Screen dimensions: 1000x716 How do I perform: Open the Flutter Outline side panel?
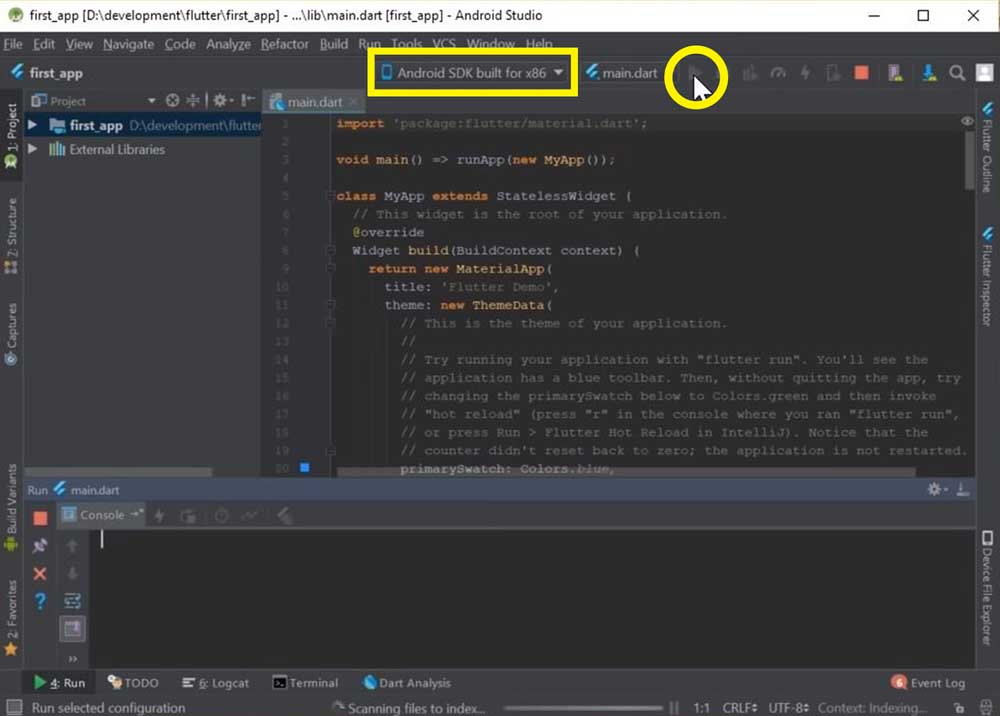point(987,147)
